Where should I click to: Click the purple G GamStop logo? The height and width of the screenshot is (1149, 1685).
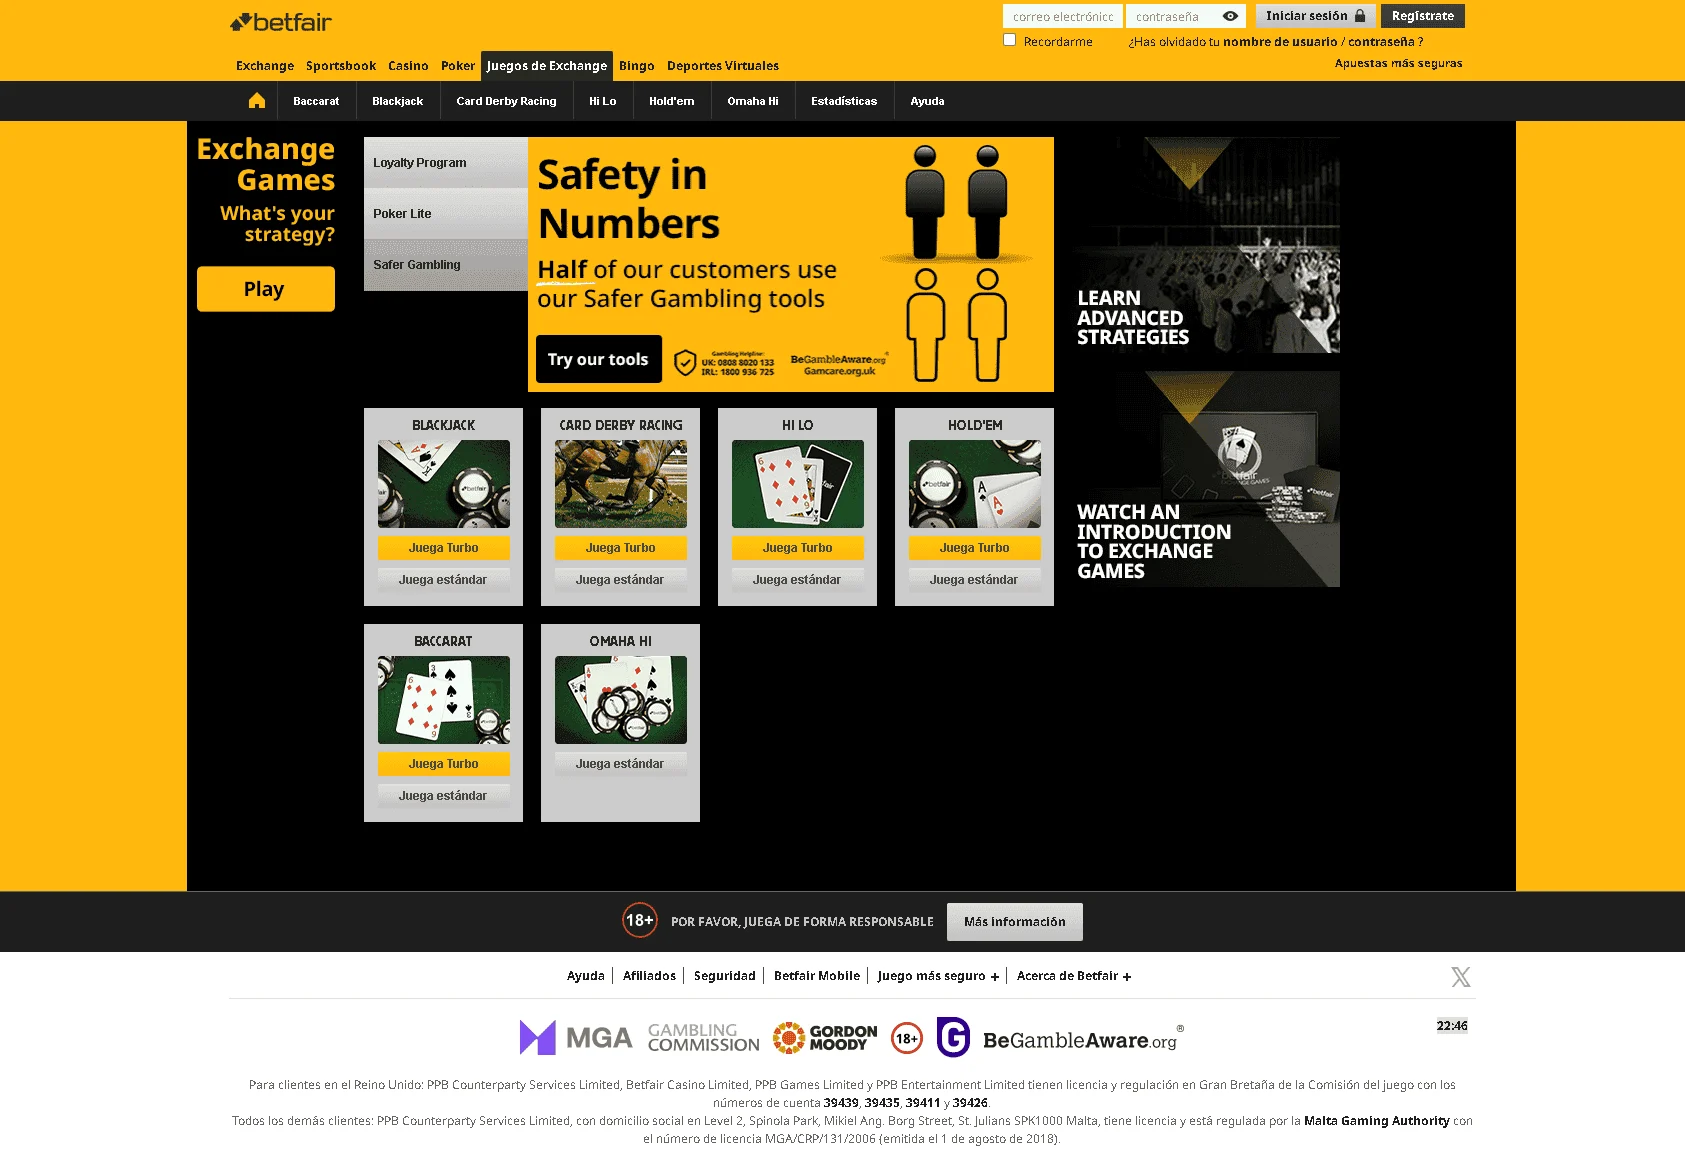(x=953, y=1037)
